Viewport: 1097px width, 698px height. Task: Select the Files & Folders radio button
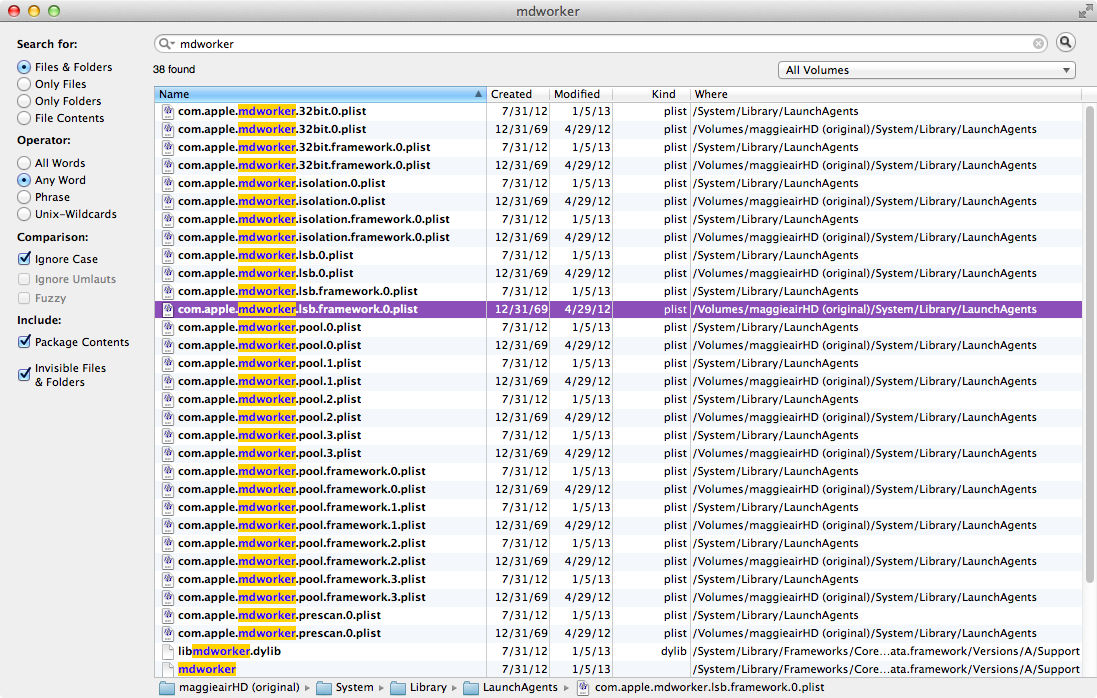coord(24,67)
